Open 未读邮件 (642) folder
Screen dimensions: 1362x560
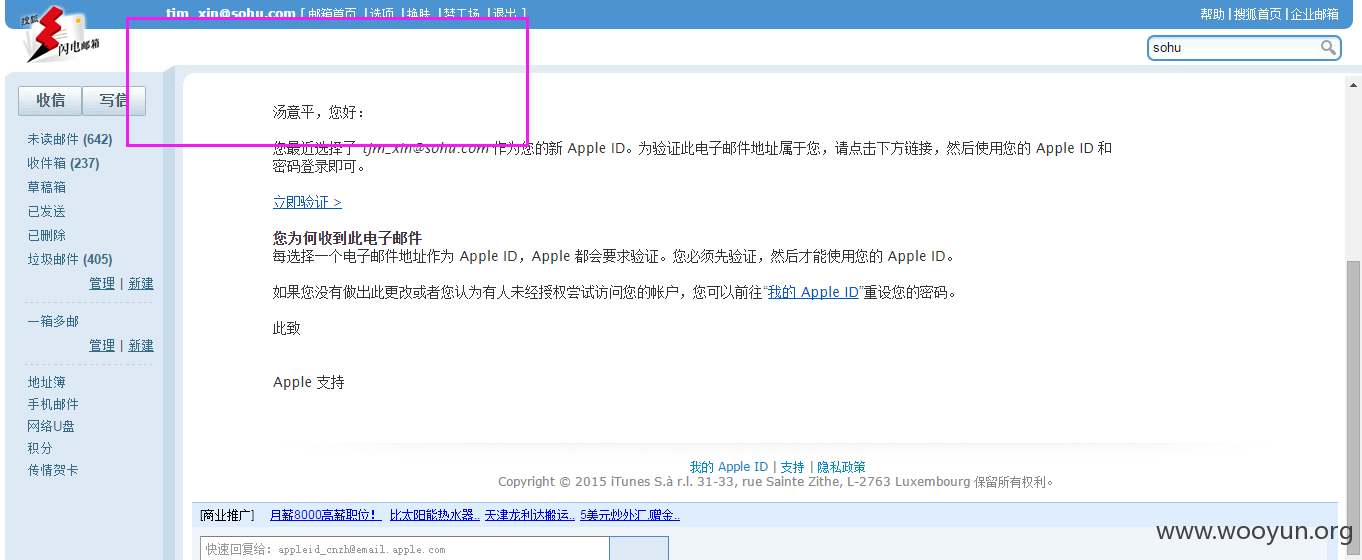[70, 139]
